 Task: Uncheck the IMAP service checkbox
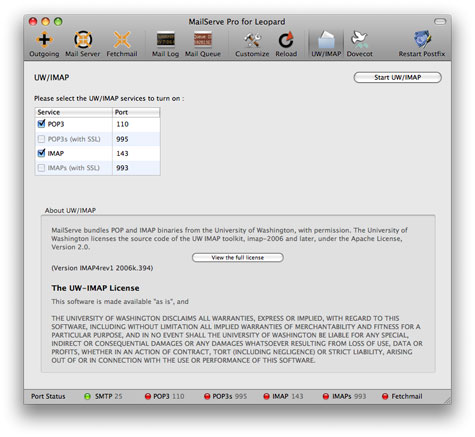[x=41, y=153]
